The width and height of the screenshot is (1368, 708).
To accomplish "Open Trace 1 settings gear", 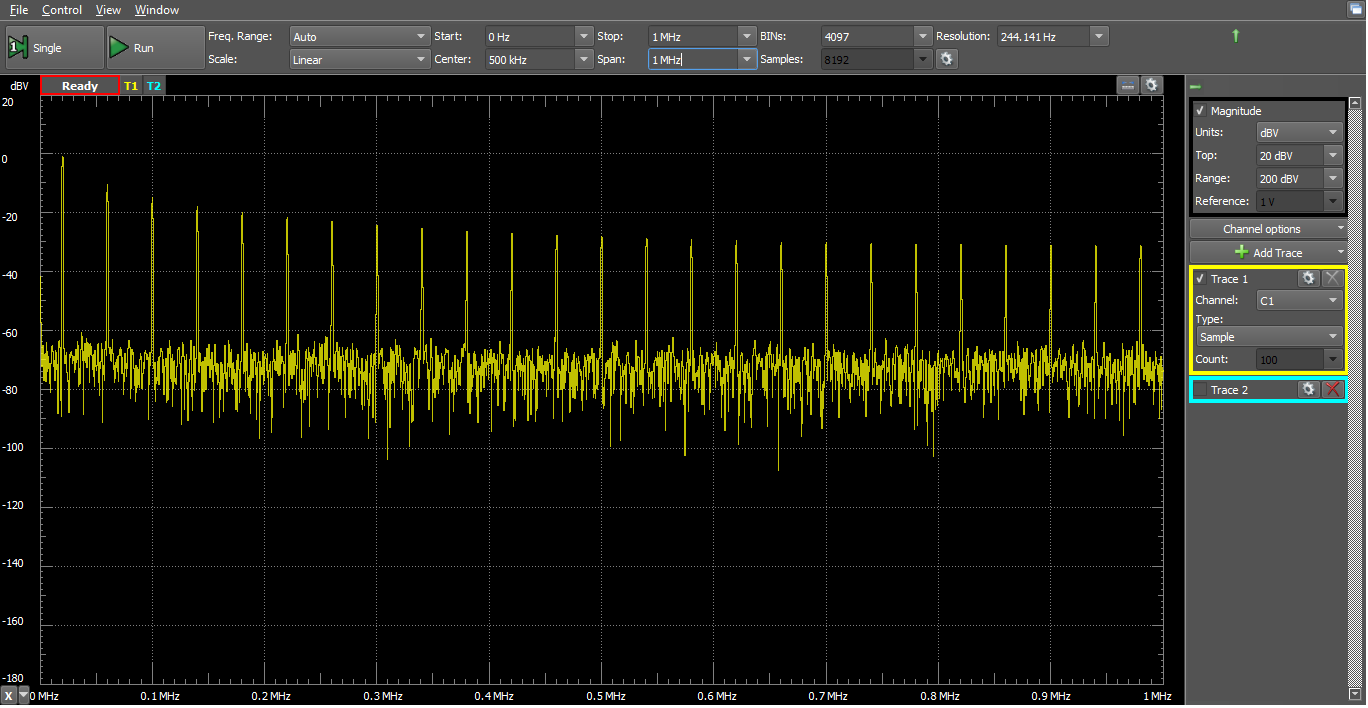I will [x=1308, y=279].
